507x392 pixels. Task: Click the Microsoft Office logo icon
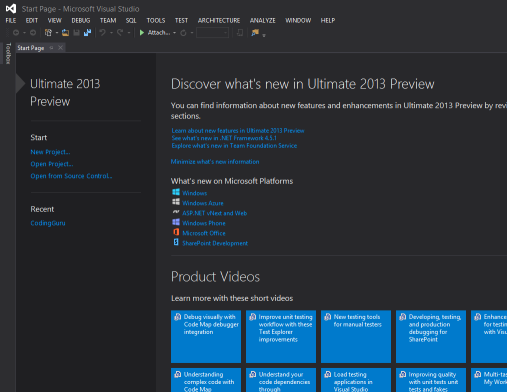tap(176, 232)
